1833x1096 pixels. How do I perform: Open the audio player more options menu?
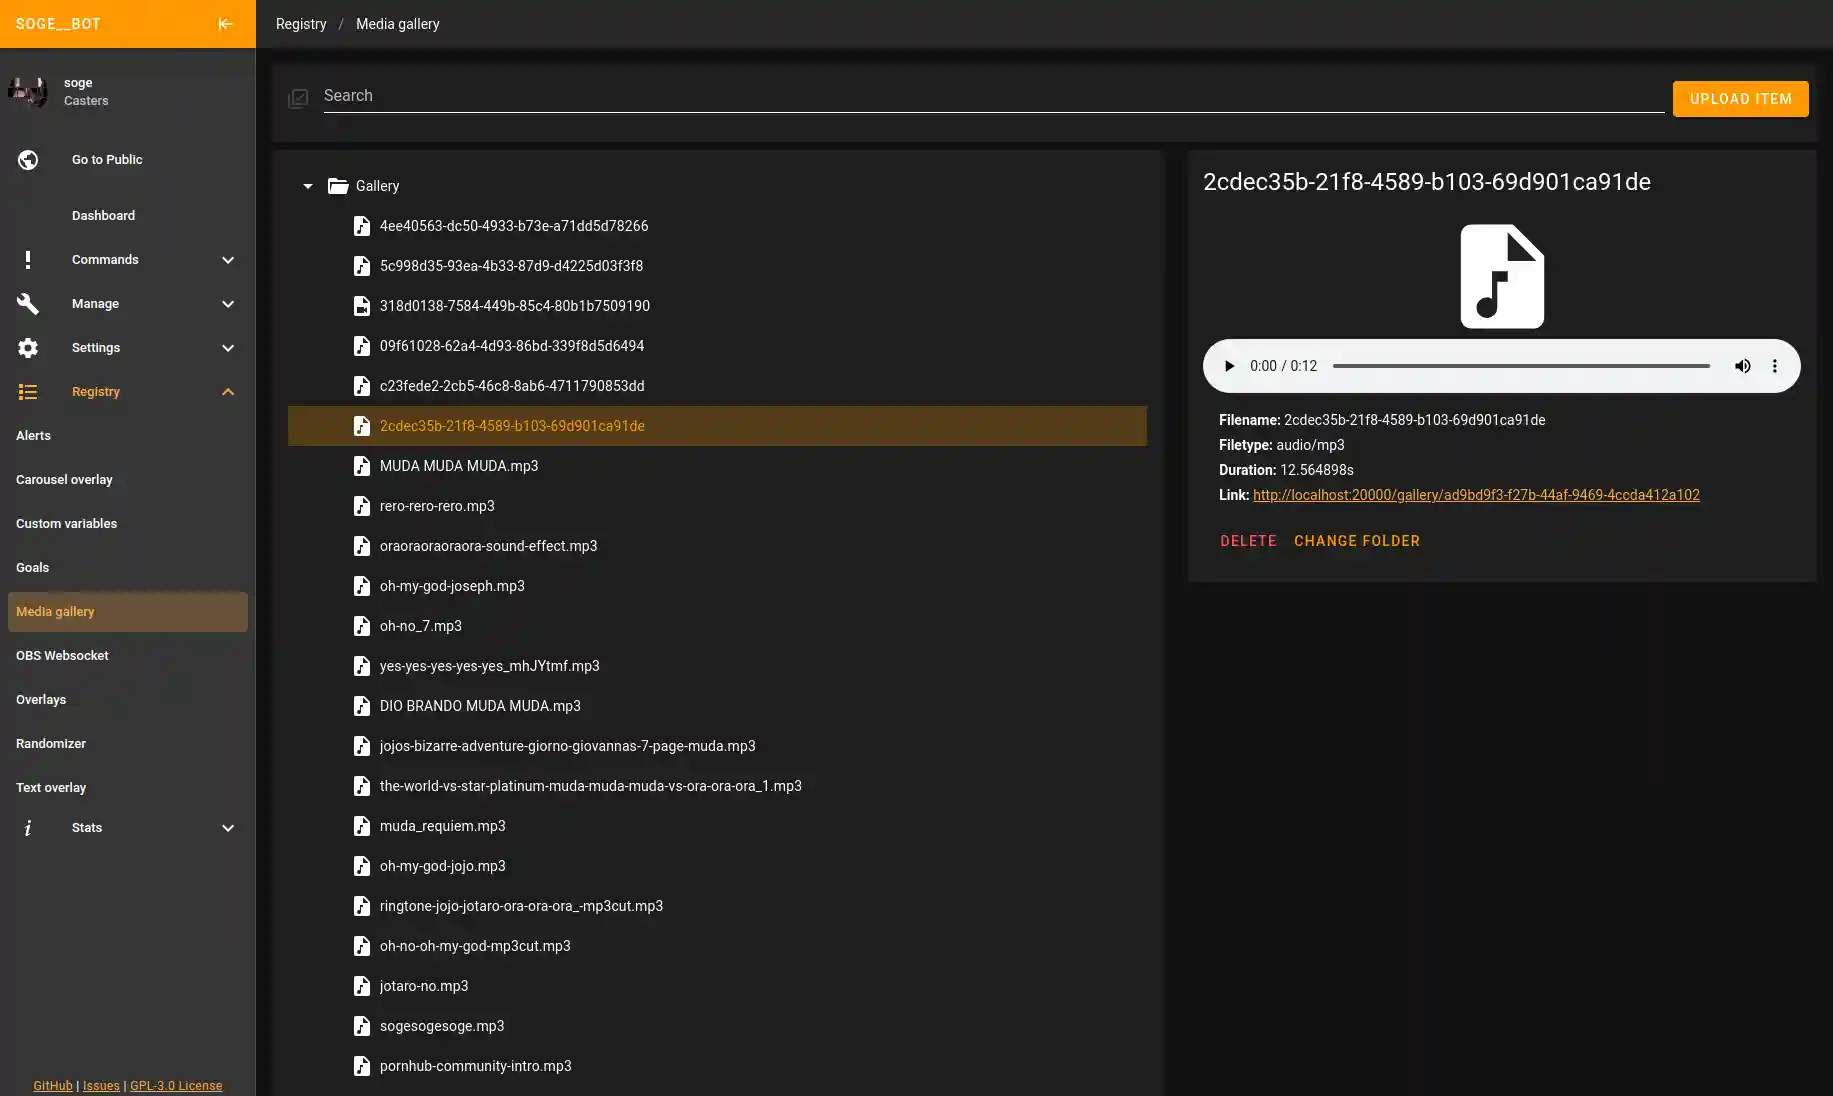[x=1774, y=366]
